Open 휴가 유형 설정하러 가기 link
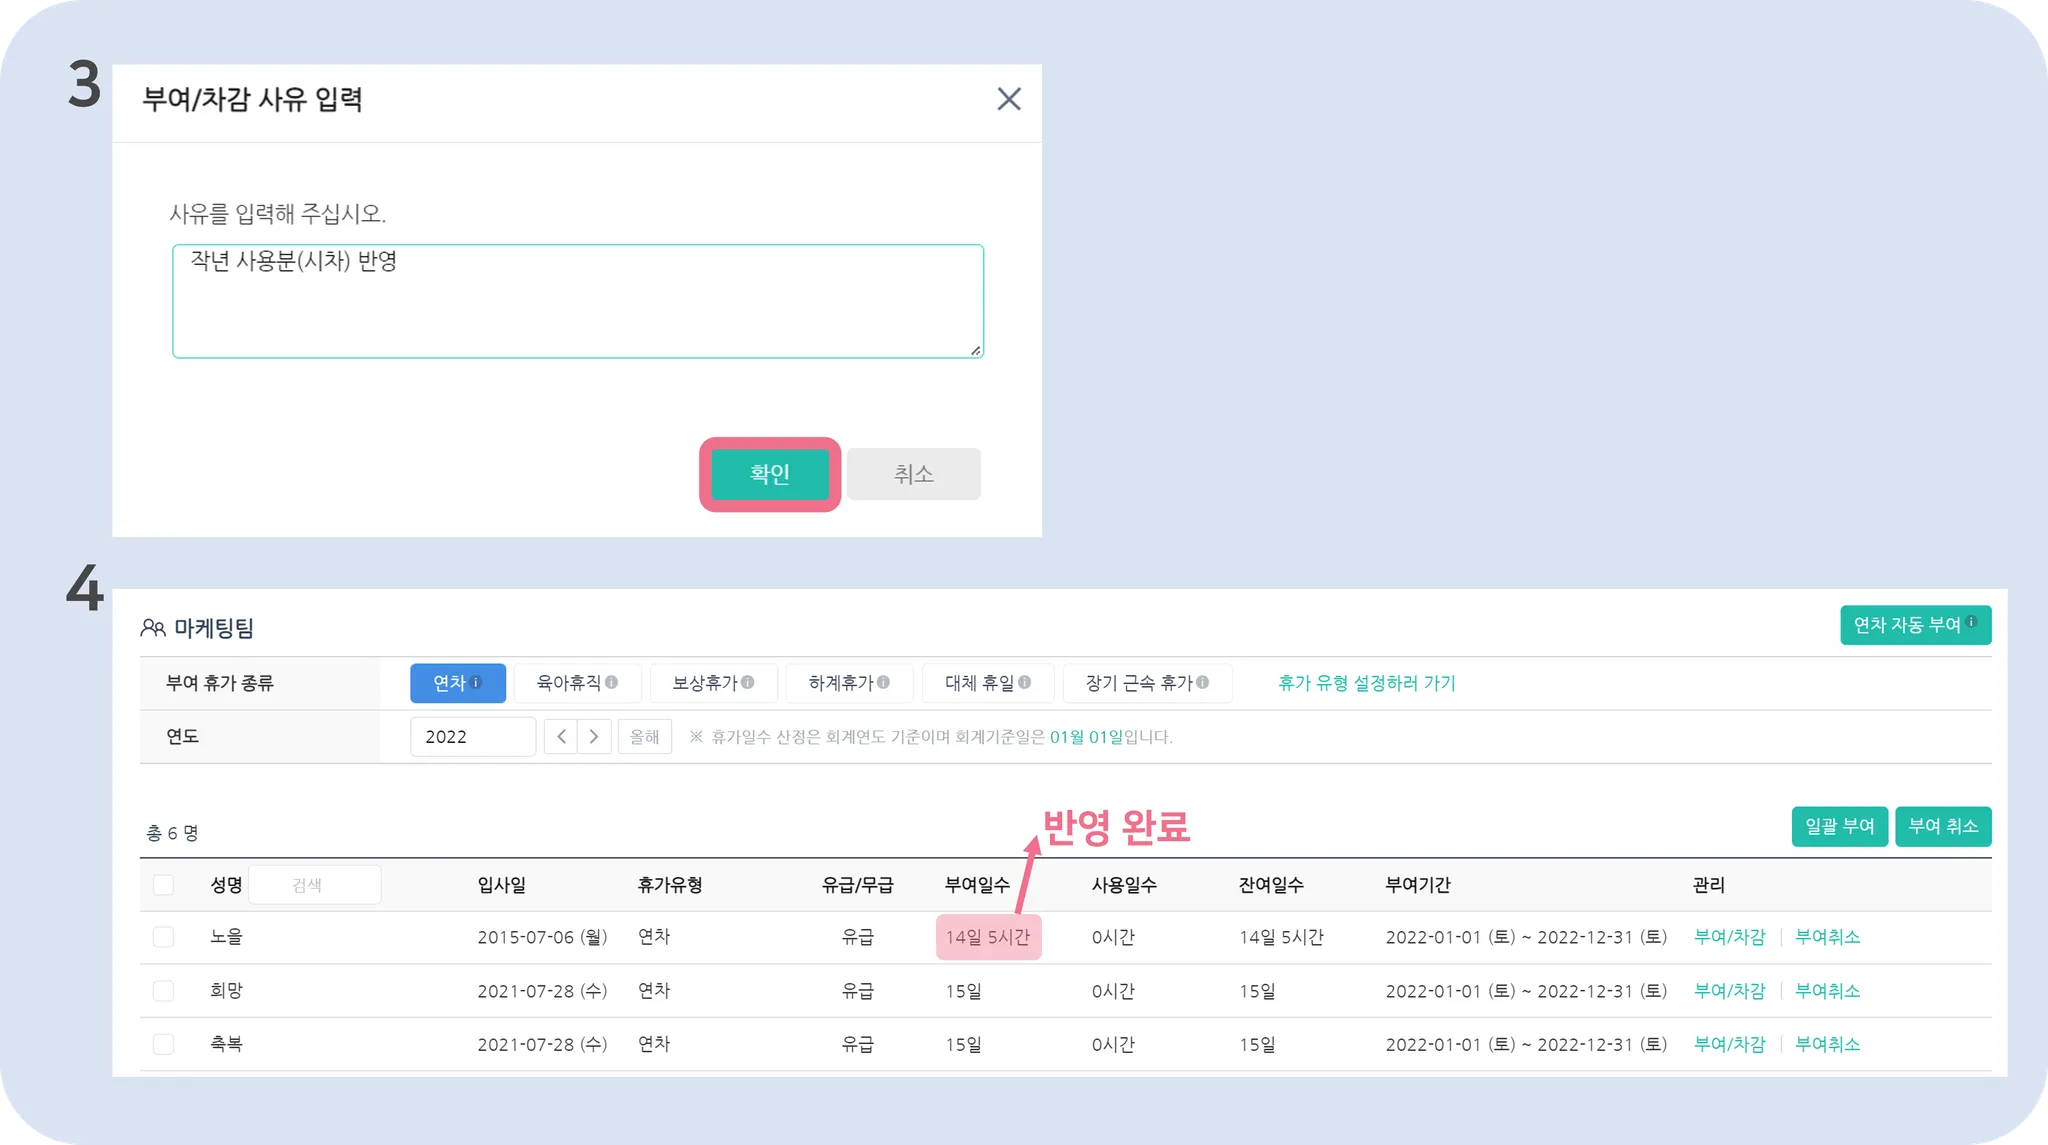Viewport: 2048px width, 1145px height. [x=1366, y=683]
